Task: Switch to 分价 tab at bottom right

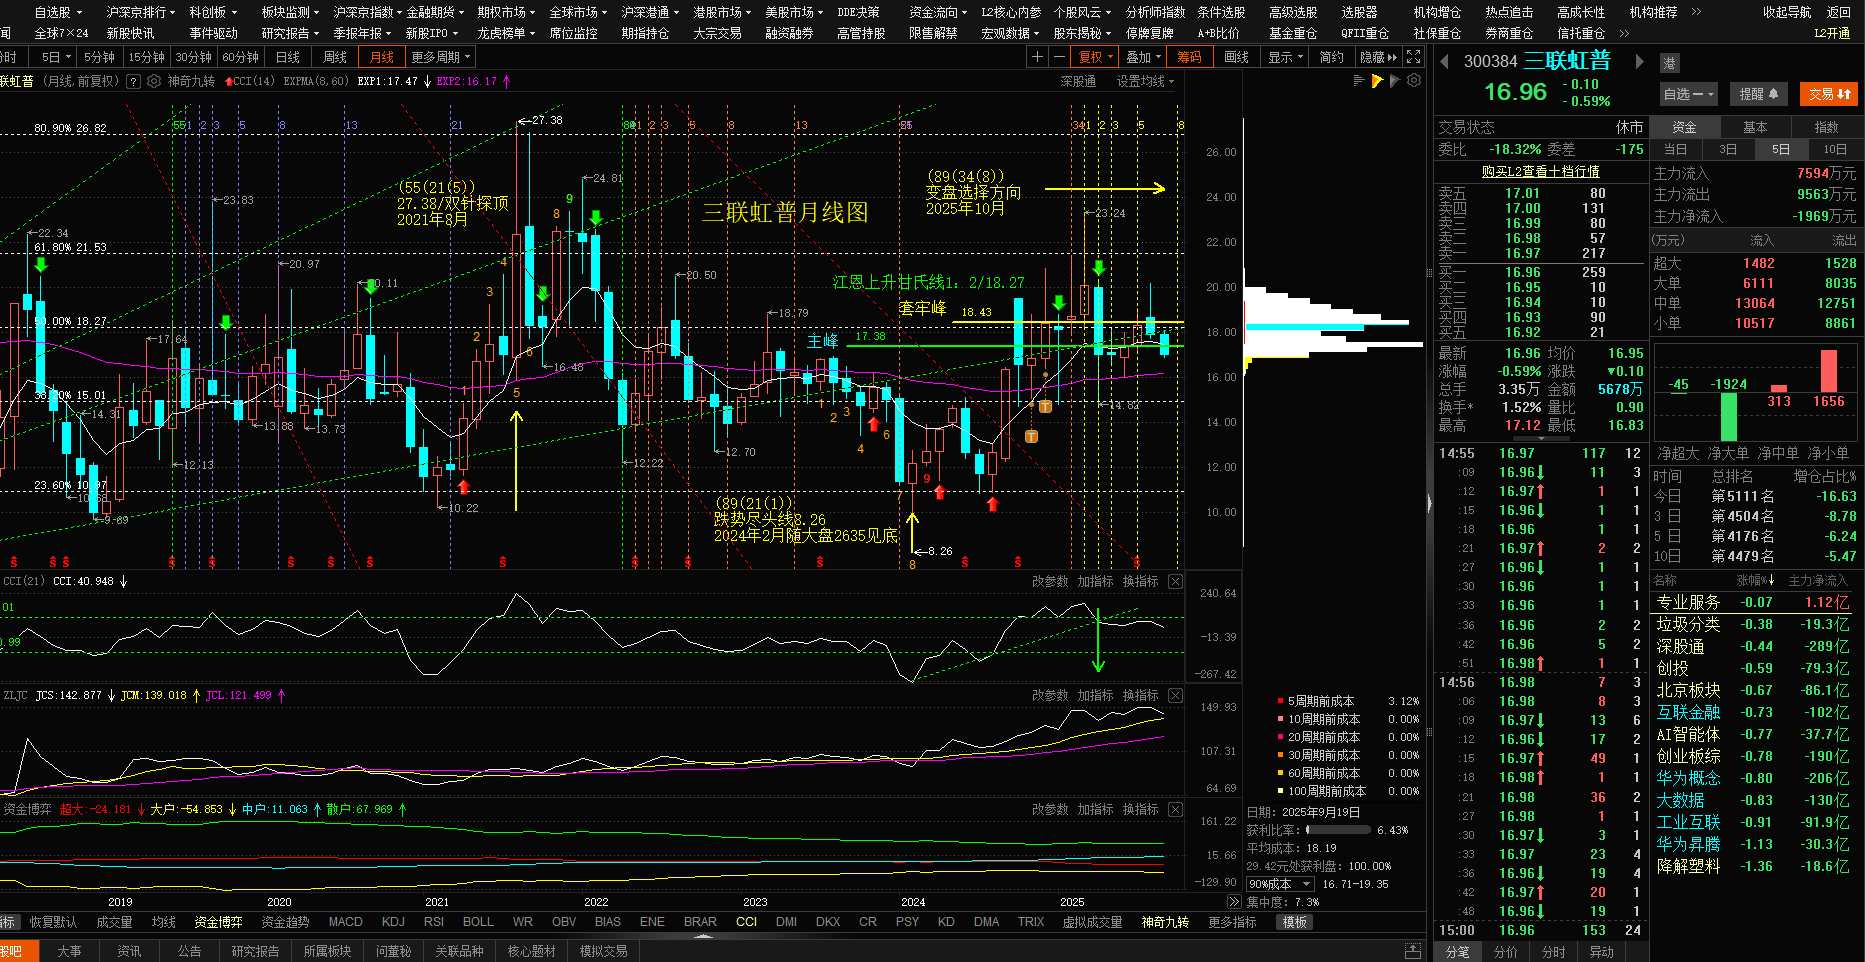Action: (1505, 952)
